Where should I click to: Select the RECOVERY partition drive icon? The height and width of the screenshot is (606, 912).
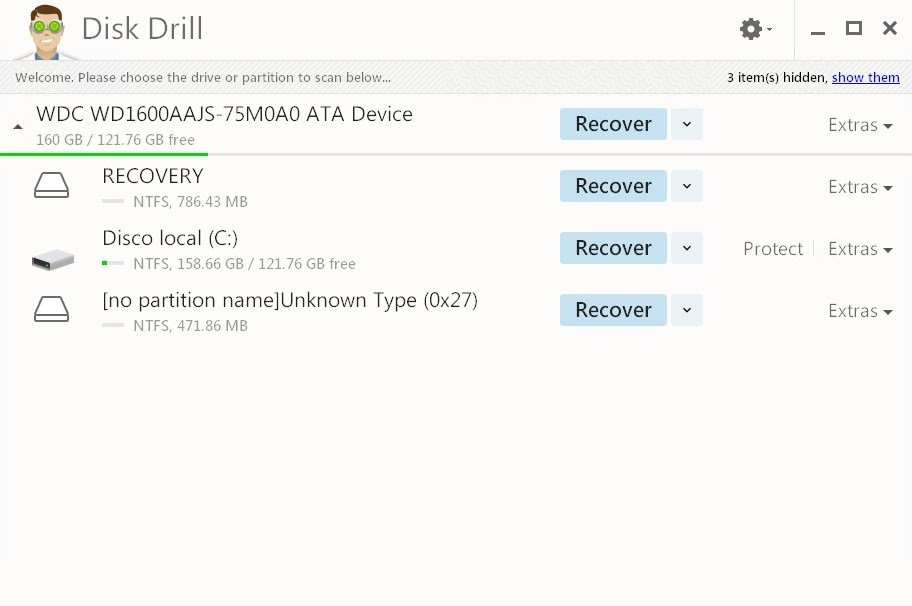[x=51, y=186]
